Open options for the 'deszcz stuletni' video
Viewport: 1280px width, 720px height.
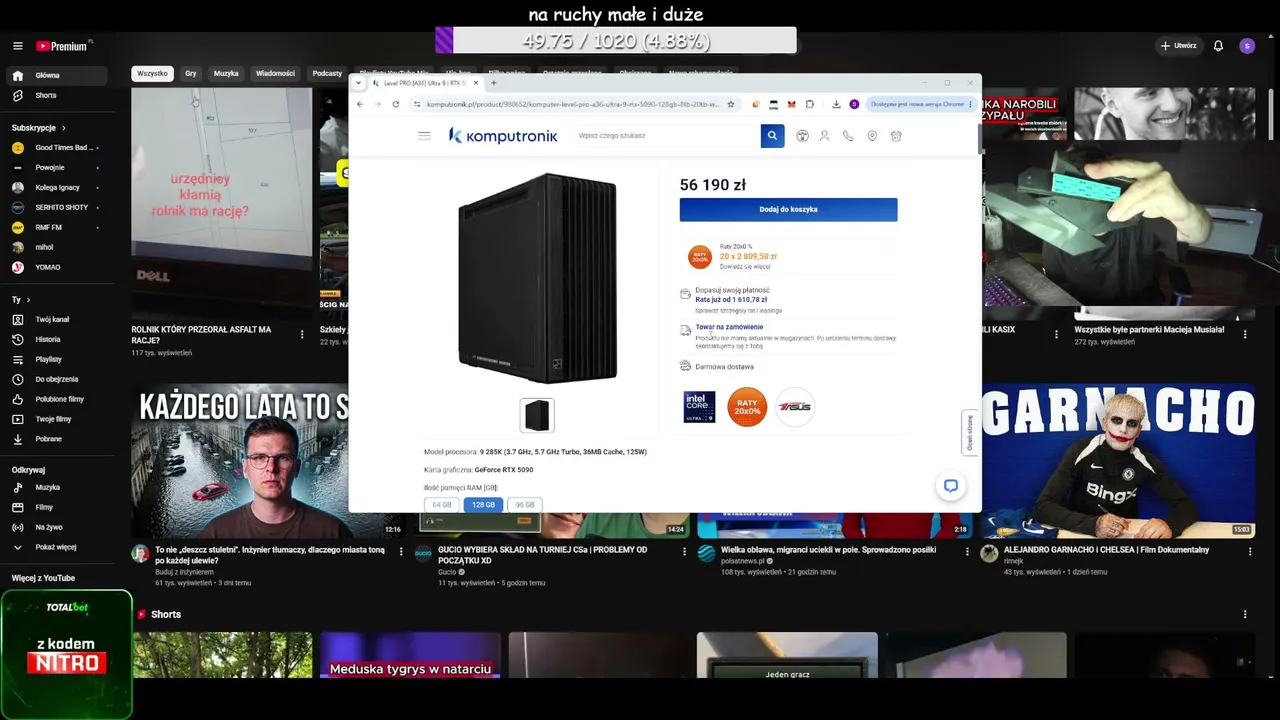[401, 551]
